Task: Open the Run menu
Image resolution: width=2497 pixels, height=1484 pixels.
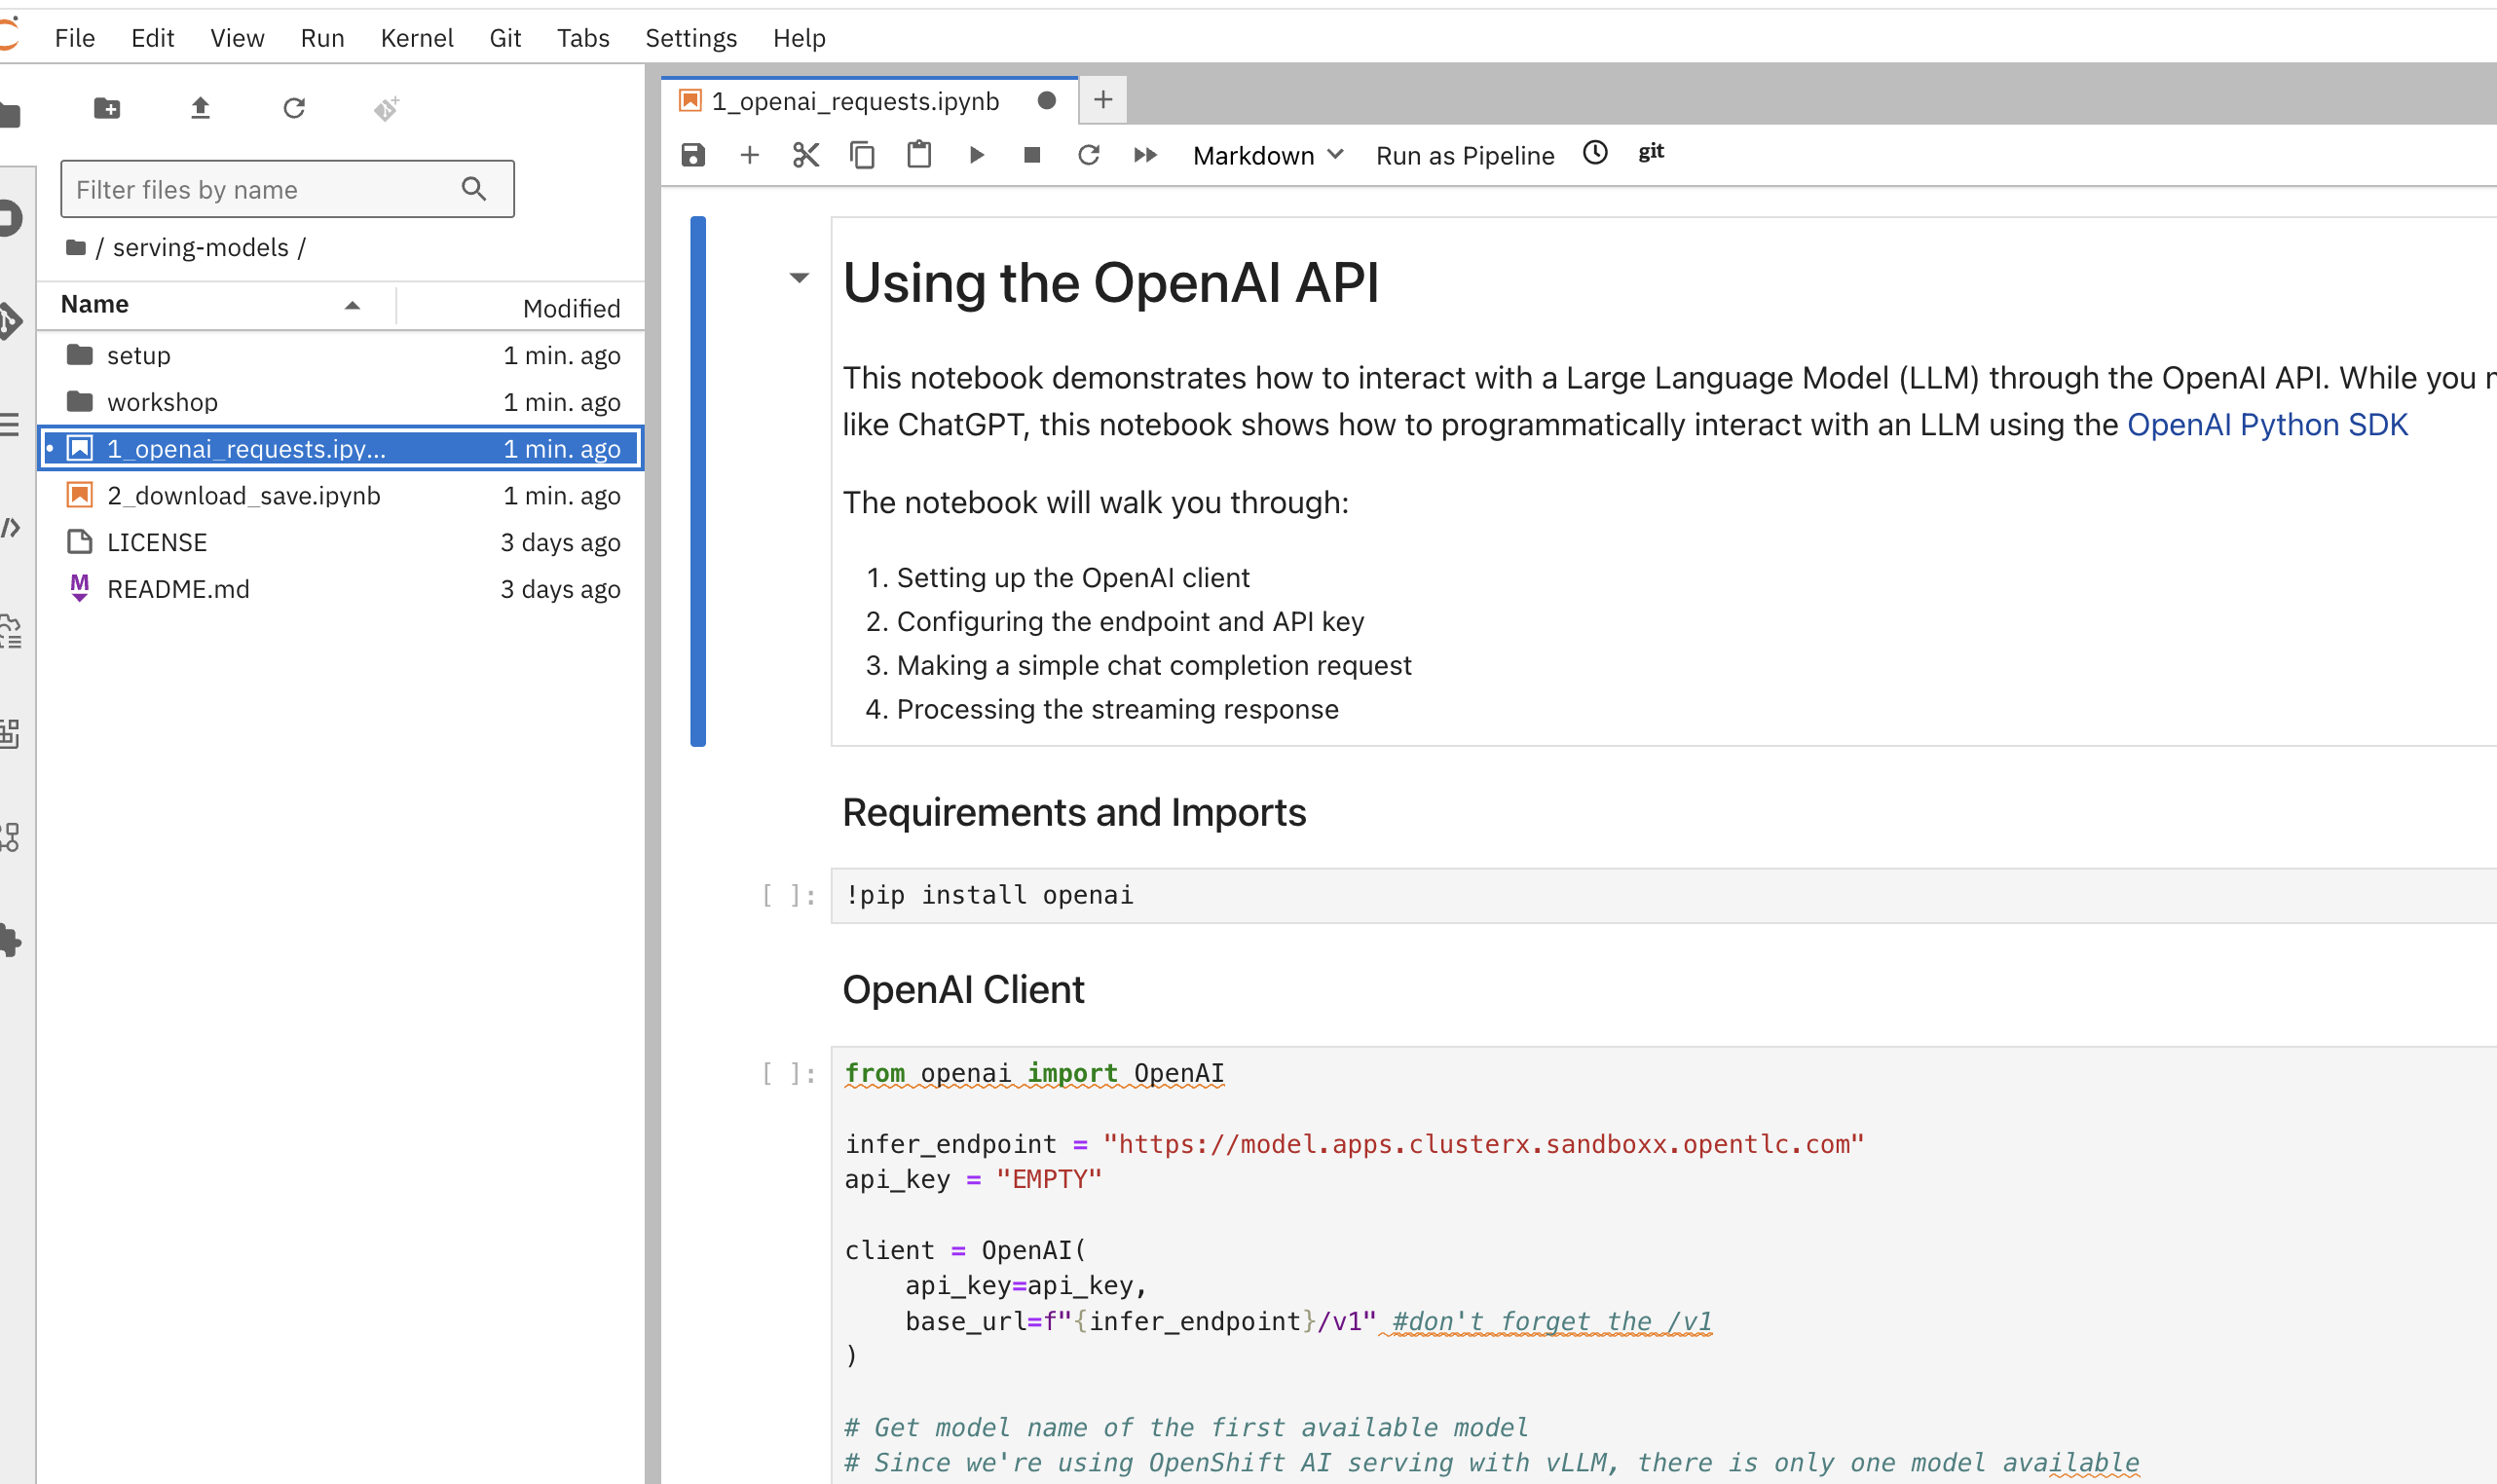Action: coord(322,38)
